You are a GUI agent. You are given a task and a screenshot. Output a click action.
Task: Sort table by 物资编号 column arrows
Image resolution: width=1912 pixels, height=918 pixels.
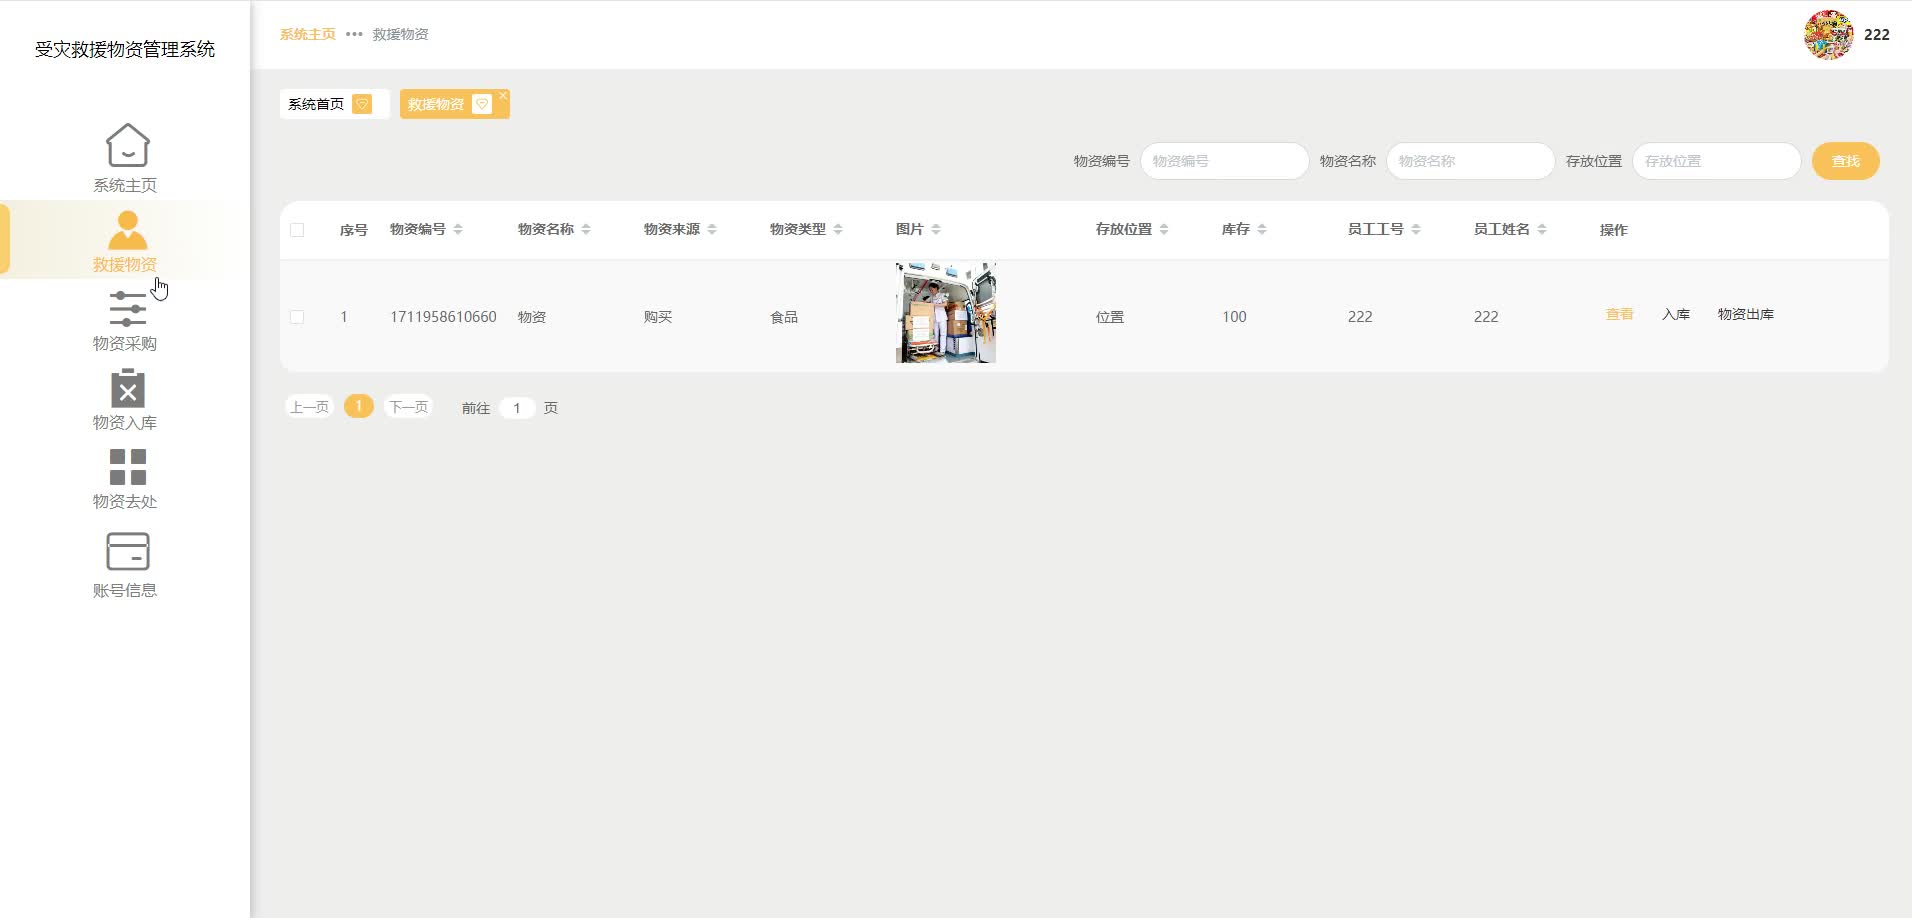tap(458, 229)
